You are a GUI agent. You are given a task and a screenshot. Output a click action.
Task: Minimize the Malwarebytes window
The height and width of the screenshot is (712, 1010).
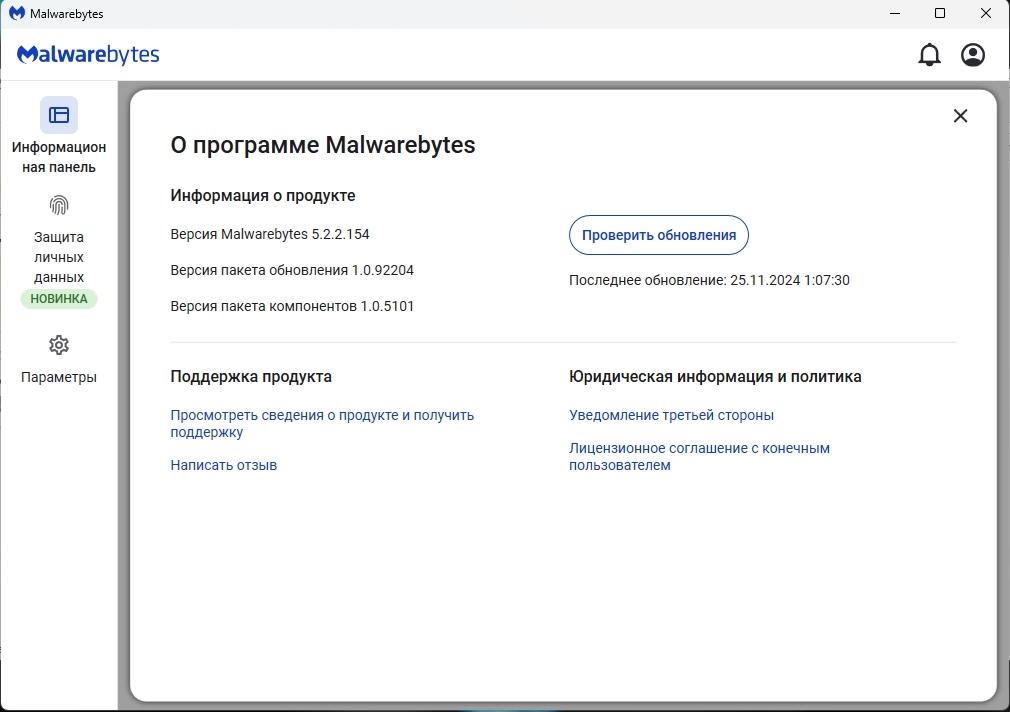coord(895,14)
